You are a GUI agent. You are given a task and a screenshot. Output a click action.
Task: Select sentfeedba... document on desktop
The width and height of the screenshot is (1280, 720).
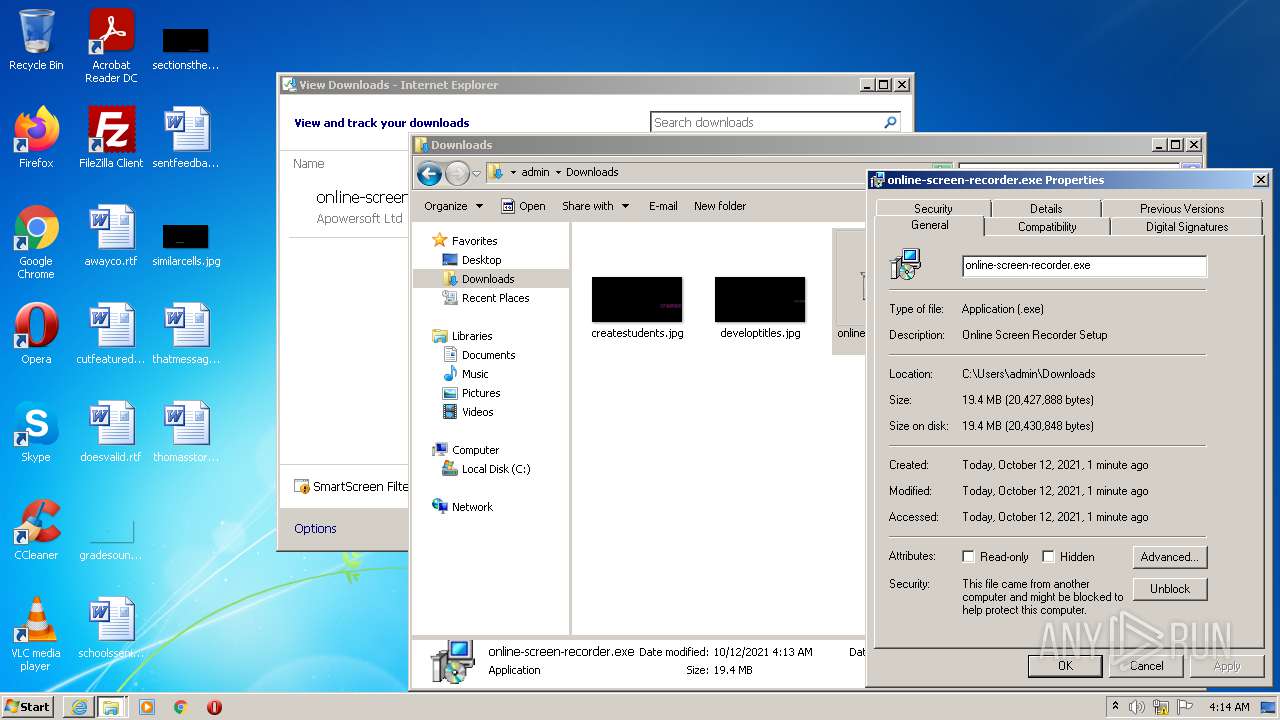tap(186, 138)
